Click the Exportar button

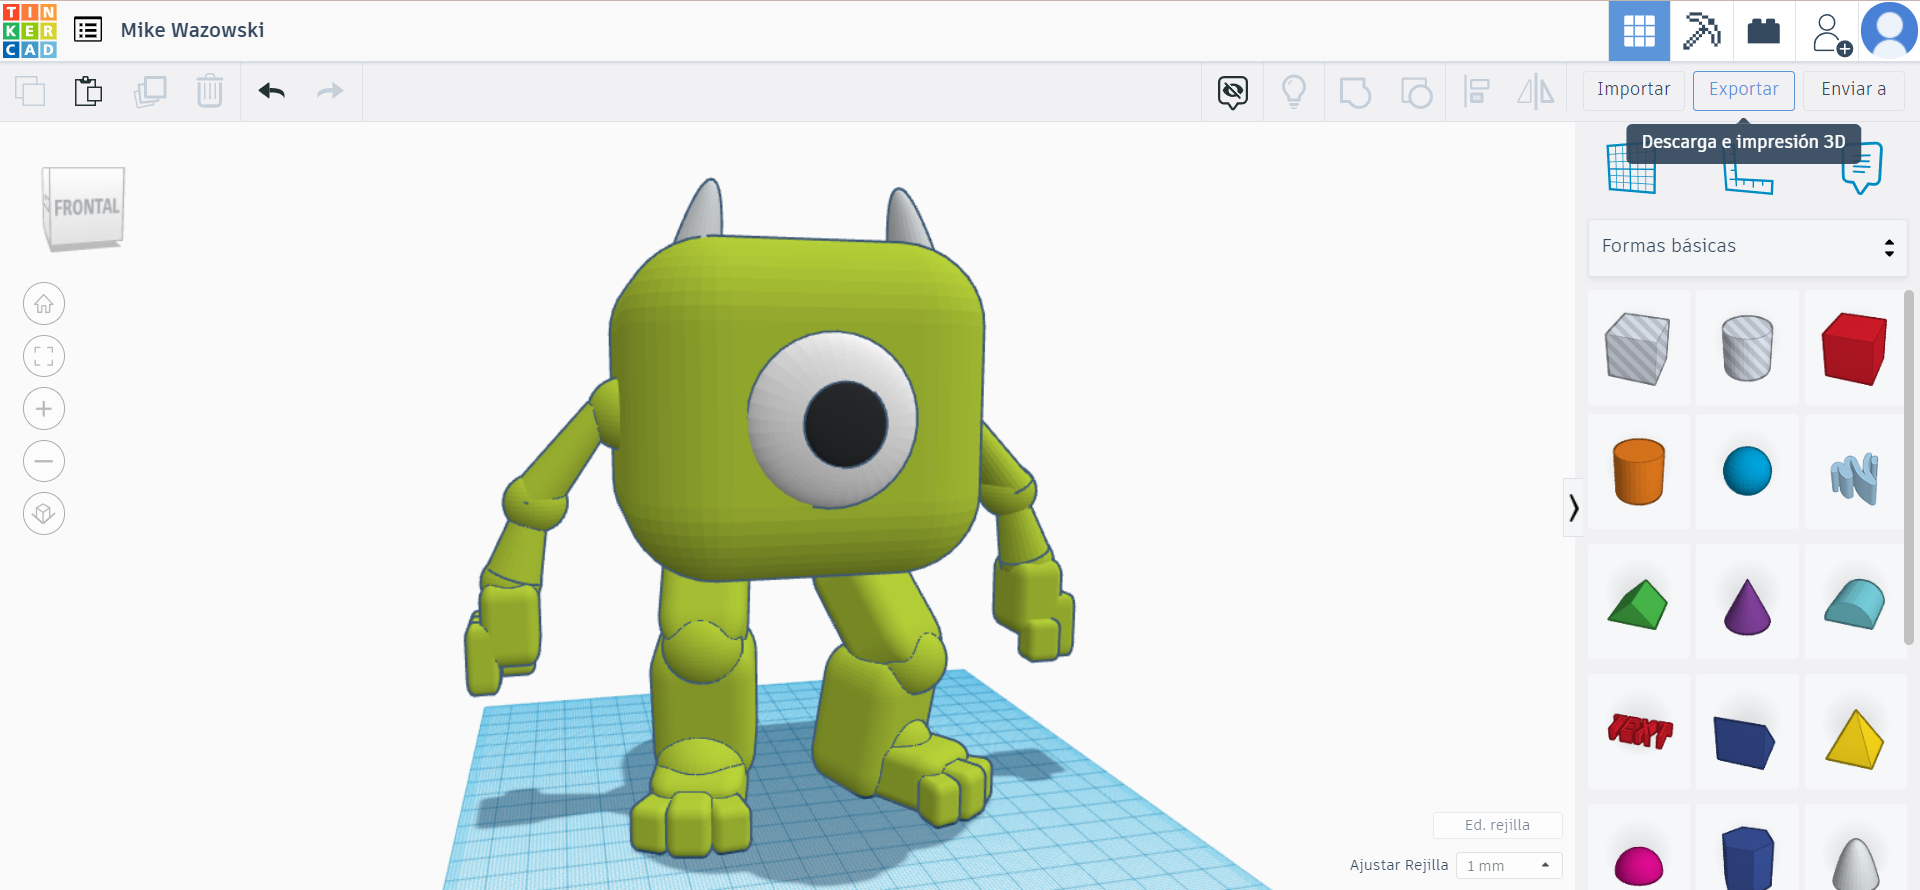point(1744,90)
